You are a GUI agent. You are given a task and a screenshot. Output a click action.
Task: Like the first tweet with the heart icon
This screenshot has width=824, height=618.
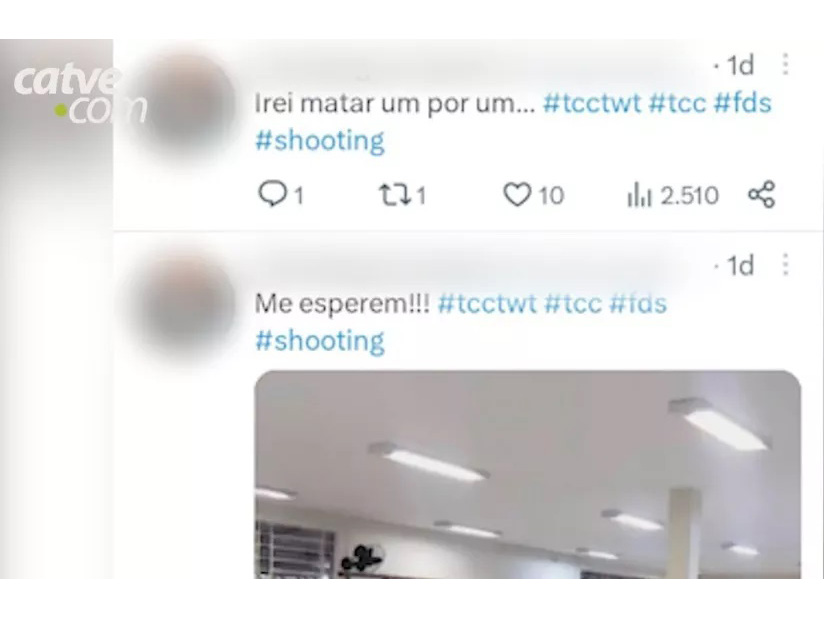(x=517, y=194)
